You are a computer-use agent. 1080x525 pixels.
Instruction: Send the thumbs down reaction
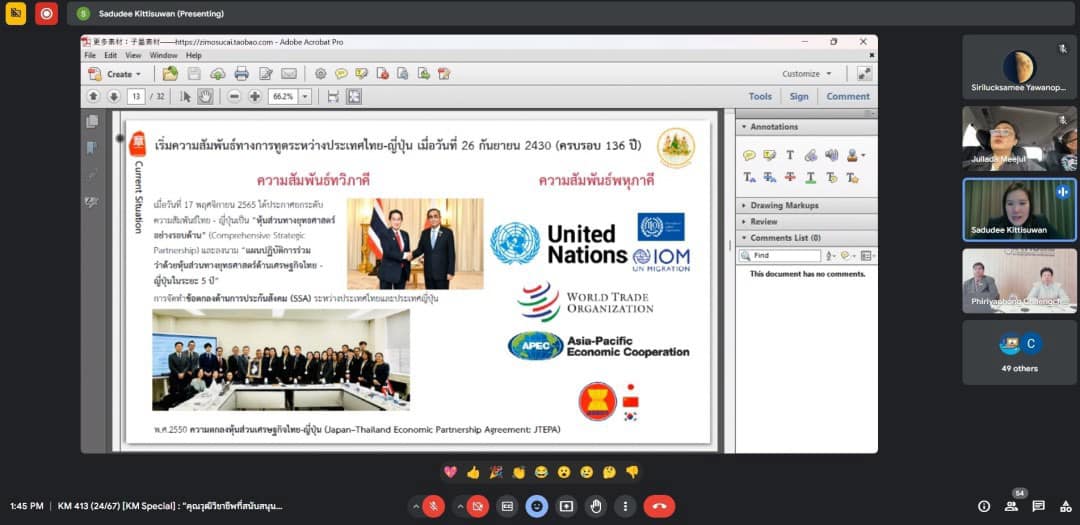point(632,472)
